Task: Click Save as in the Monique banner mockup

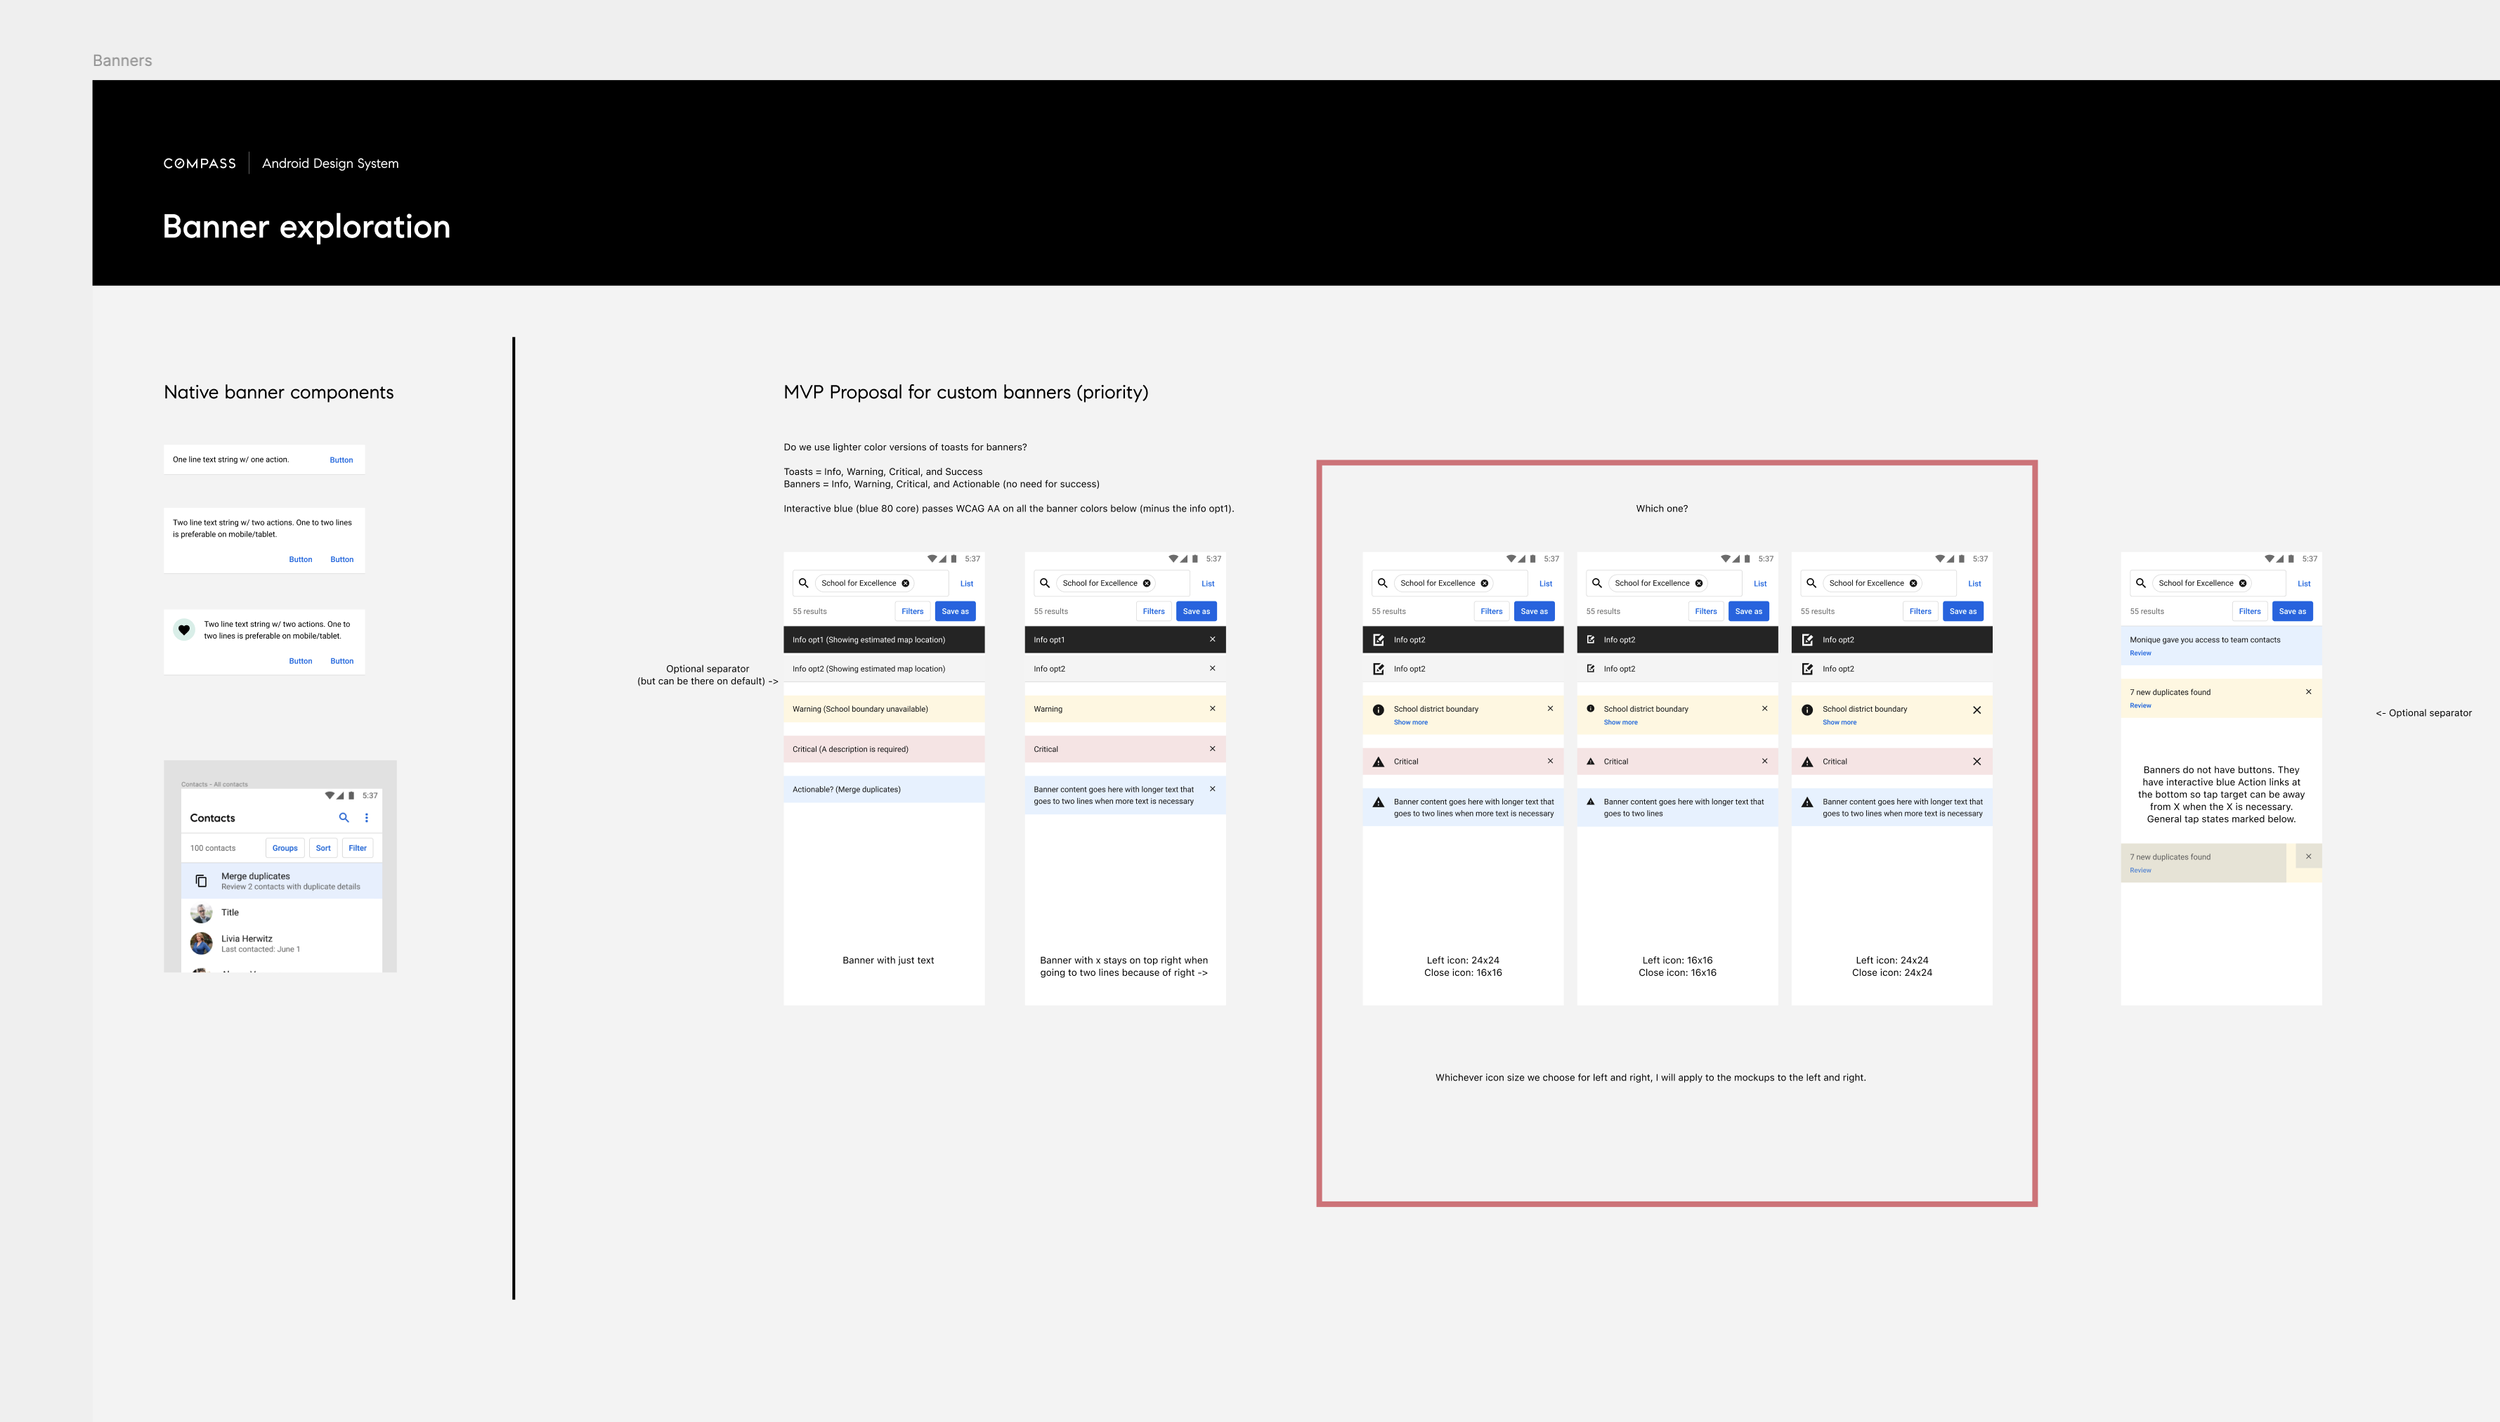Action: pos(2293,611)
